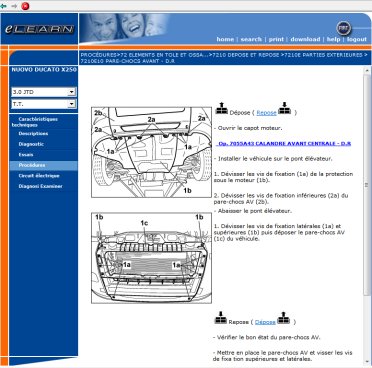The image size is (372, 368).
Task: Click the red stop button in toolbar
Action: pos(25,6)
